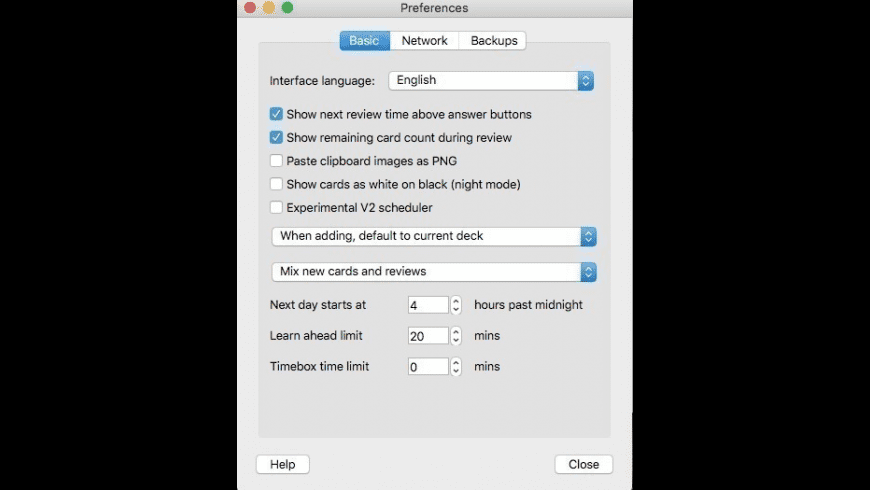Enable Paste clipboard images as PNG

(x=276, y=160)
